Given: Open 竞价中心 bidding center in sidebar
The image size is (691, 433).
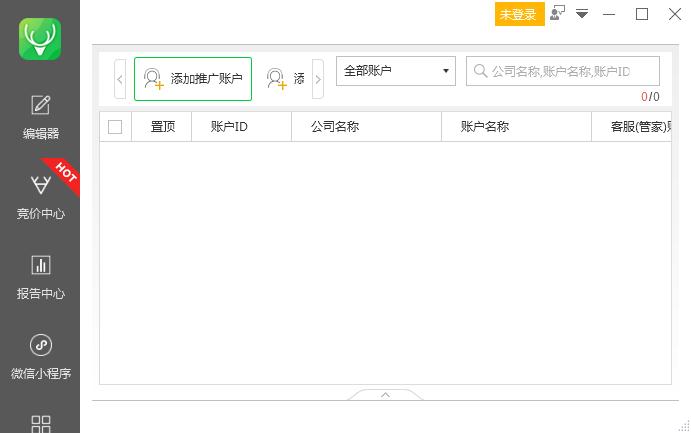Looking at the screenshot, I should coord(41,196).
